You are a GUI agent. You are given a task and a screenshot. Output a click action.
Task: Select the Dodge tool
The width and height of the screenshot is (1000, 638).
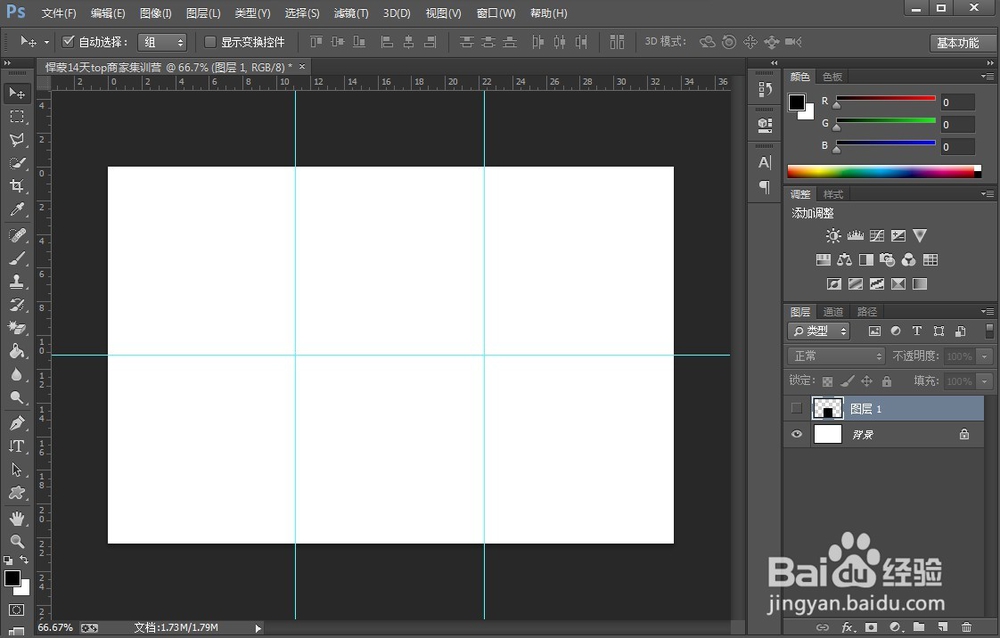coord(17,397)
